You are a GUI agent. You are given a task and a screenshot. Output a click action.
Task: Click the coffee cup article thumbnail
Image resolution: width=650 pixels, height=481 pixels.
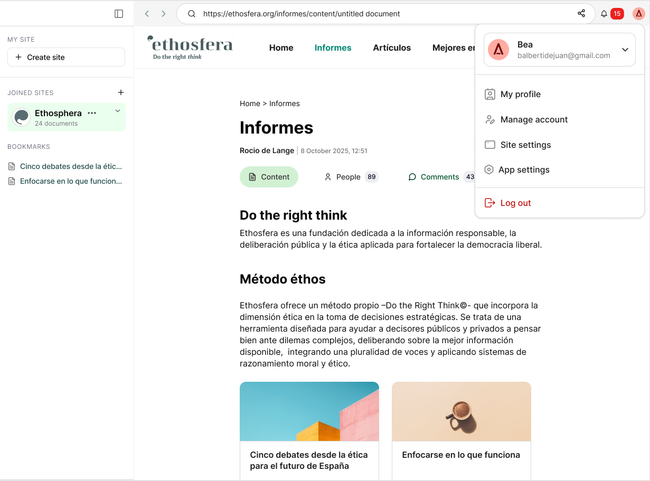coord(461,411)
